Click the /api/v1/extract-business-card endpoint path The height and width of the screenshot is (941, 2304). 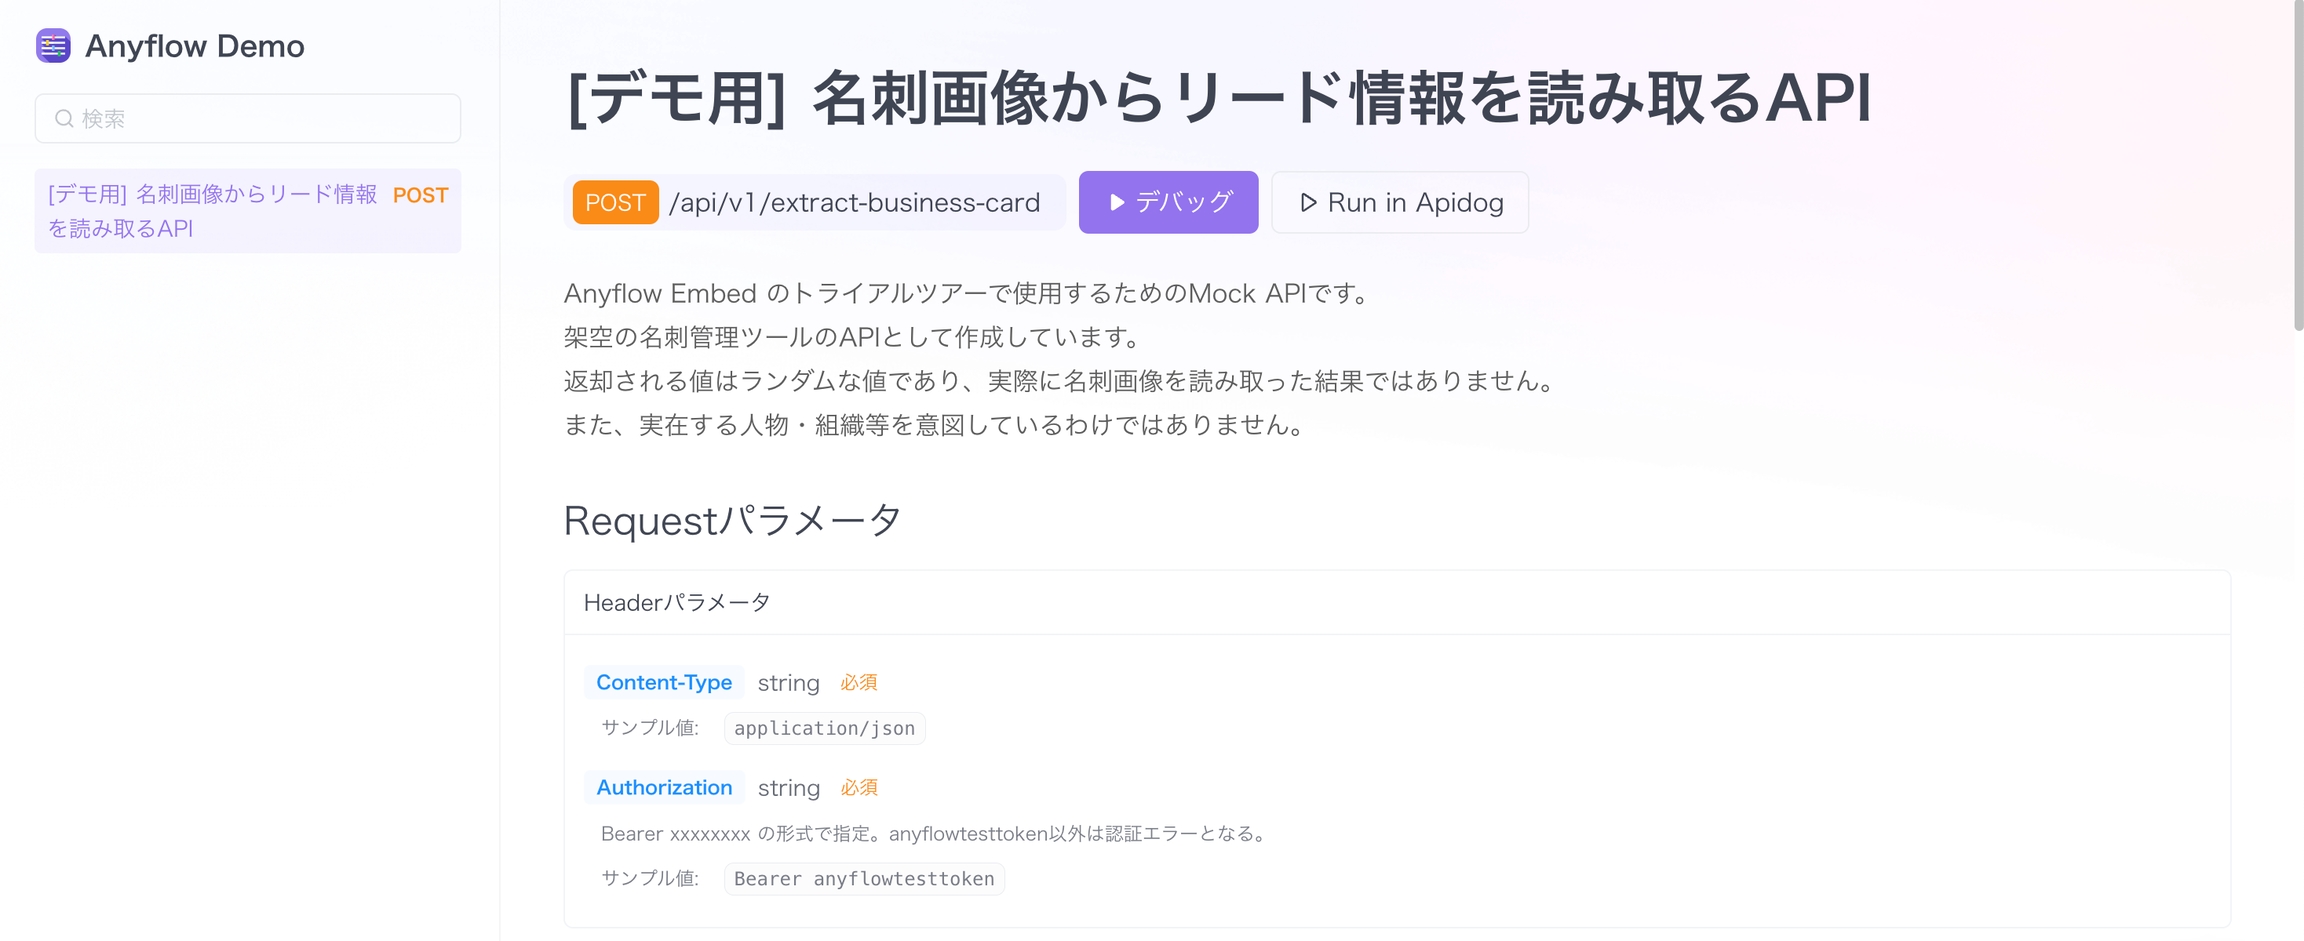[854, 203]
